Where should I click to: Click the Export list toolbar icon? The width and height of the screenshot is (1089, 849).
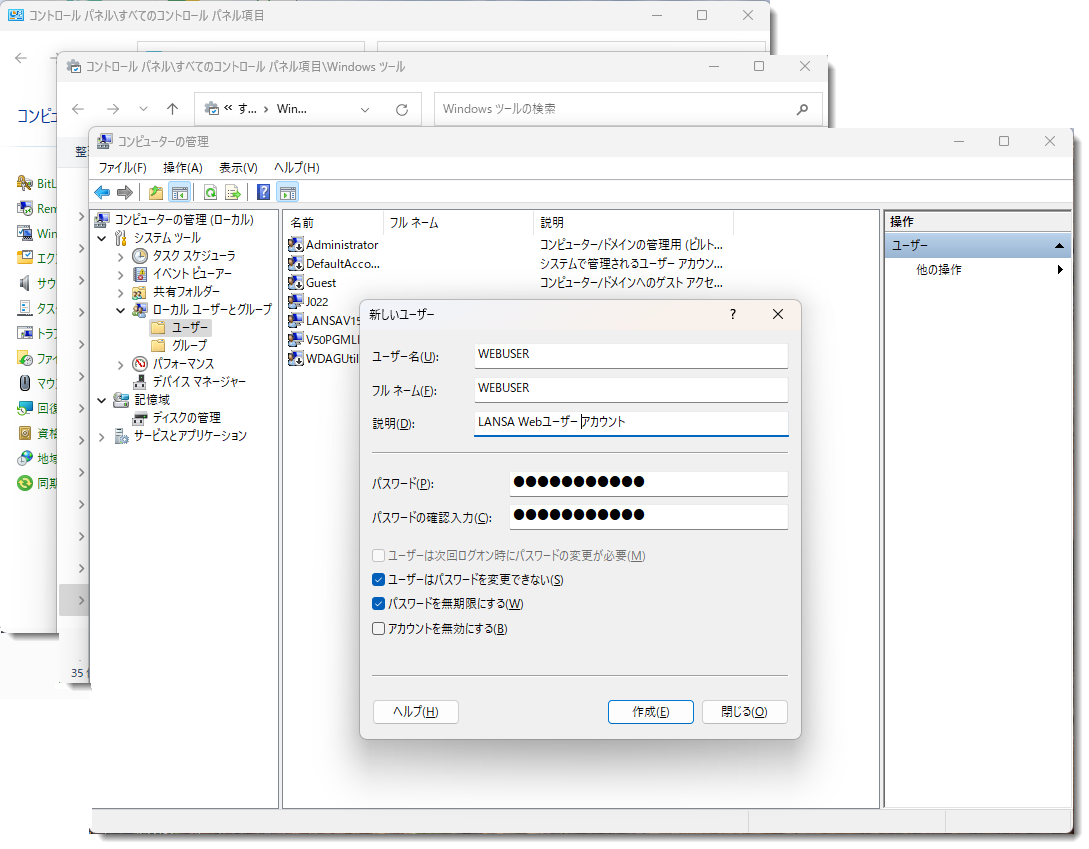pos(233,192)
